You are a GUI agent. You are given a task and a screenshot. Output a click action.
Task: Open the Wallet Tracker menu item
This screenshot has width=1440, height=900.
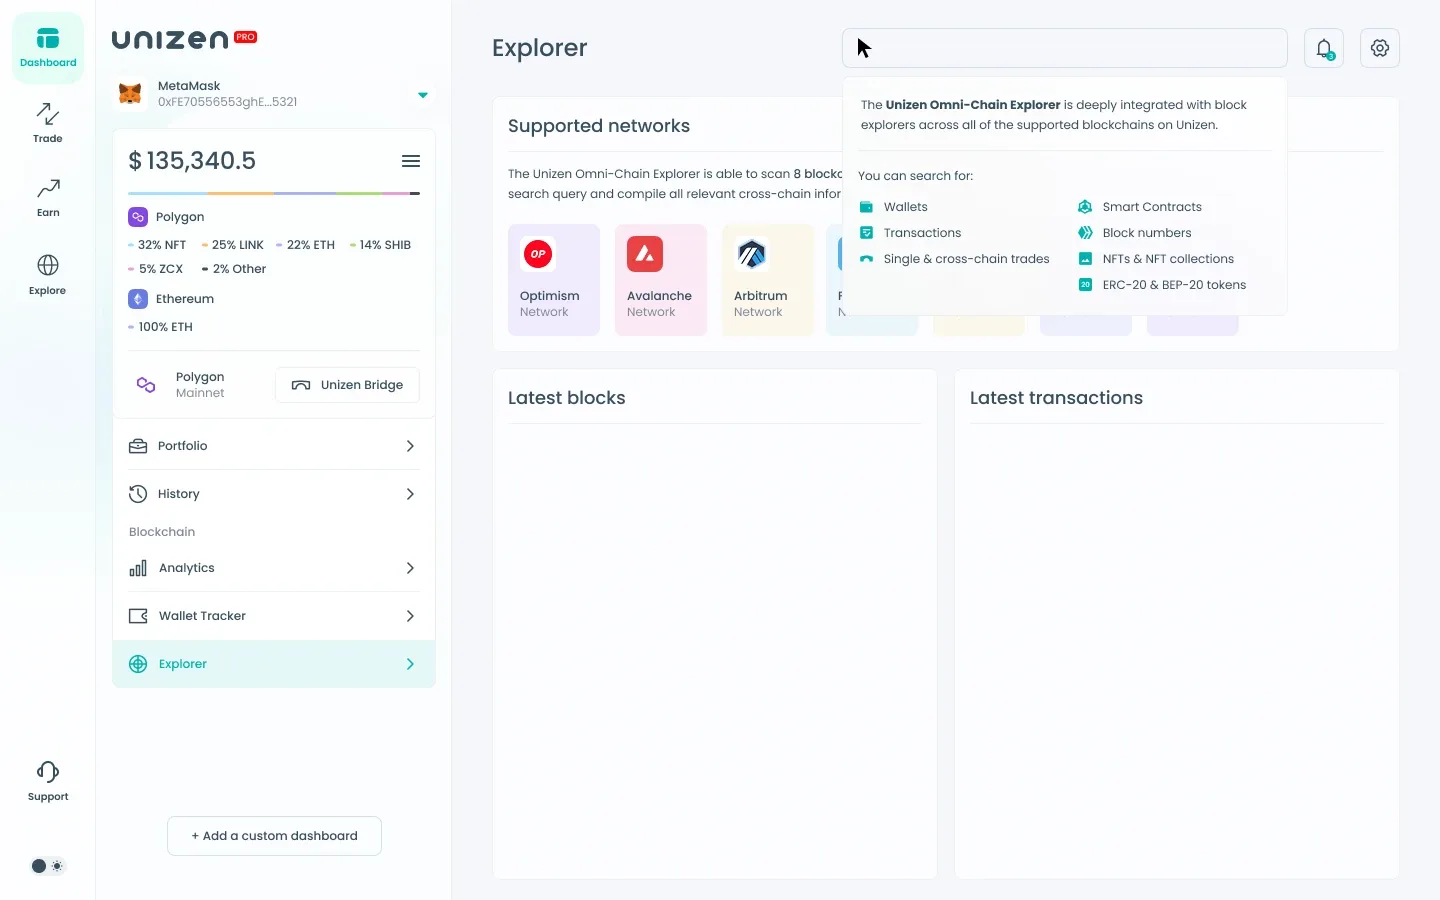click(x=273, y=616)
